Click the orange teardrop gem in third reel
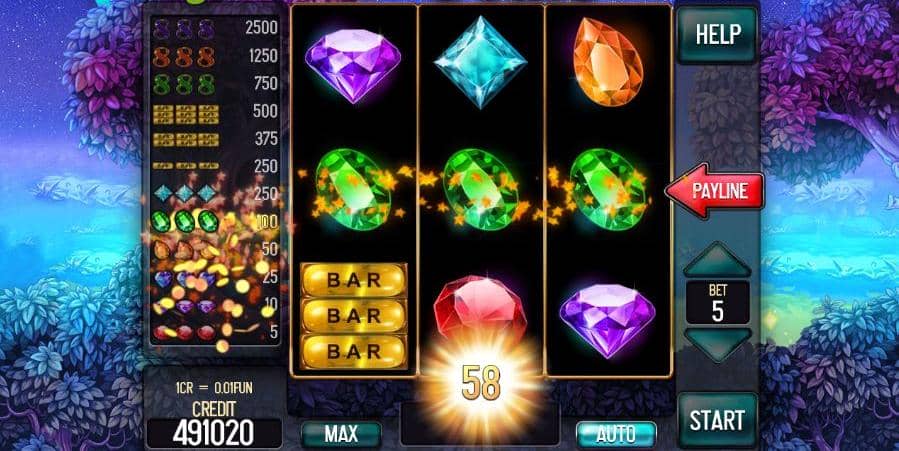 point(608,61)
